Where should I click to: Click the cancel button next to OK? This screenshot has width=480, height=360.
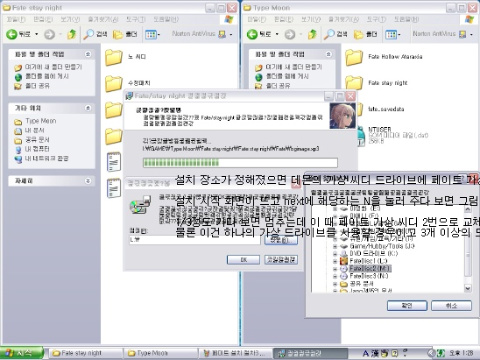click(x=281, y=259)
